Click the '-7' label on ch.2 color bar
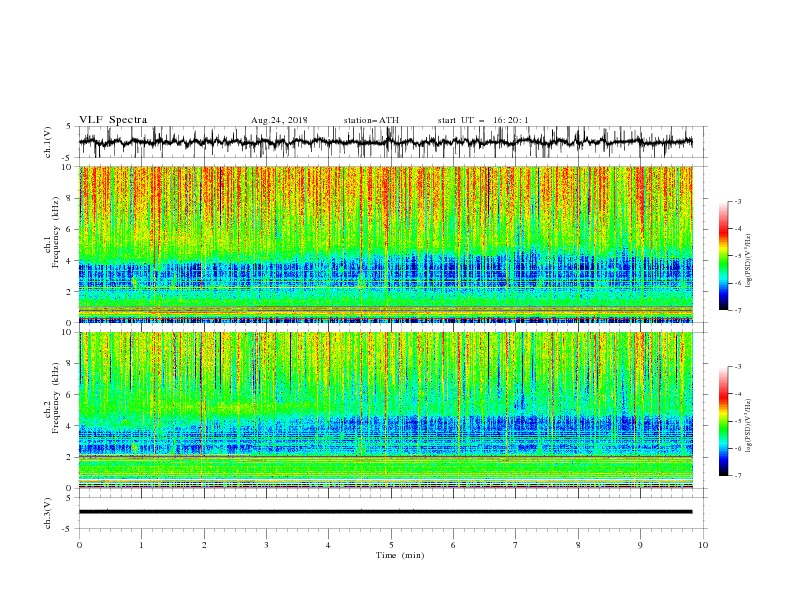The height and width of the screenshot is (612, 792). click(x=738, y=476)
